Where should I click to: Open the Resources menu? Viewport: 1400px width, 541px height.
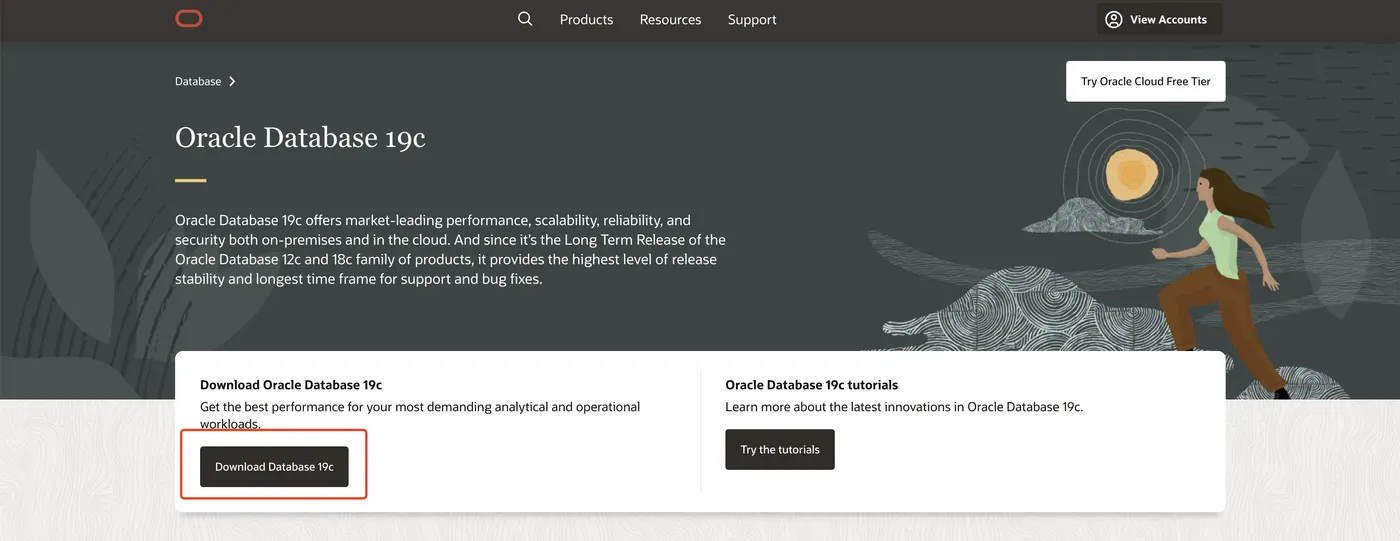pos(670,19)
